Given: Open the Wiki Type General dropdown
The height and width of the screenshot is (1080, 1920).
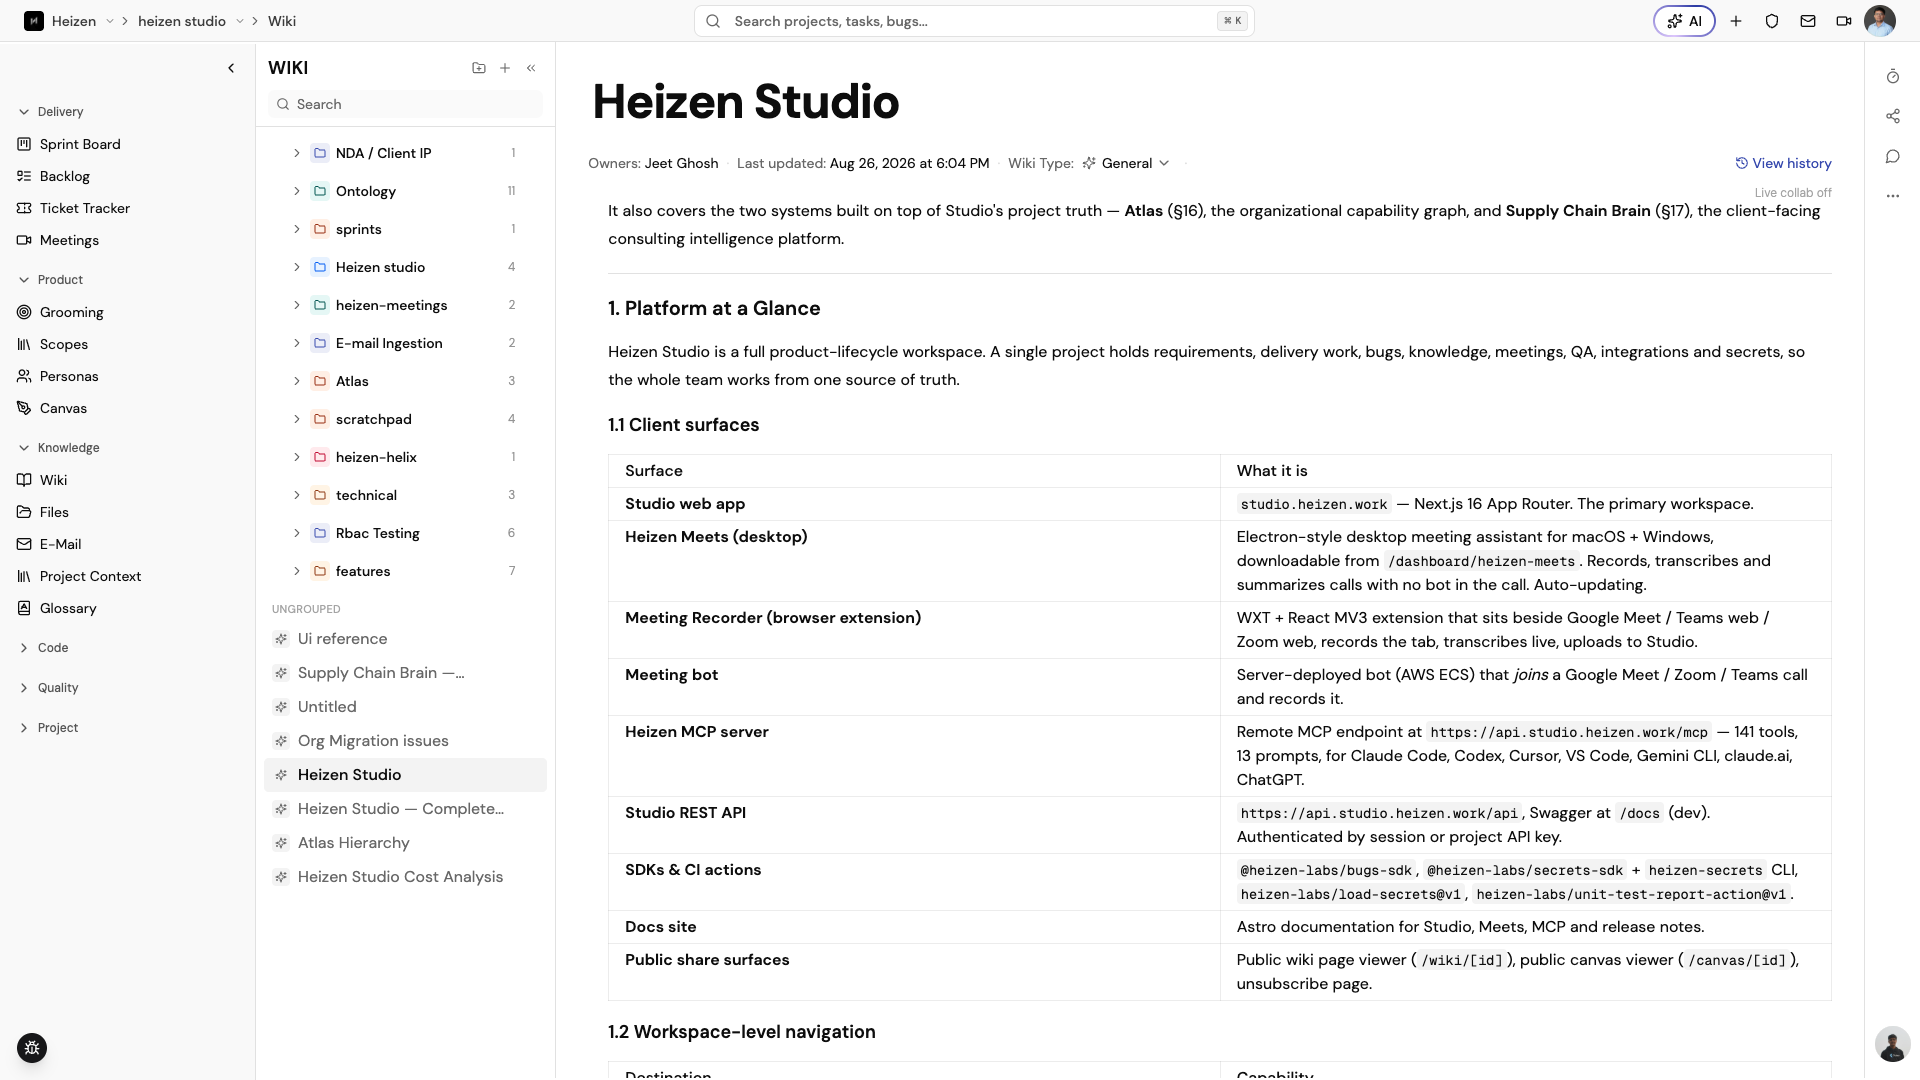Looking at the screenshot, I should click(1126, 163).
